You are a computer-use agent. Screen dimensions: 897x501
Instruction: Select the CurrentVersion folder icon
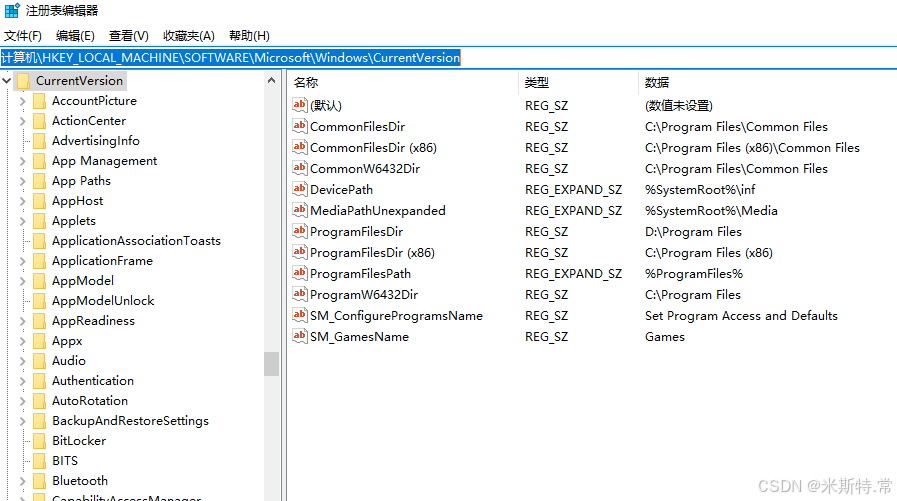(x=23, y=81)
